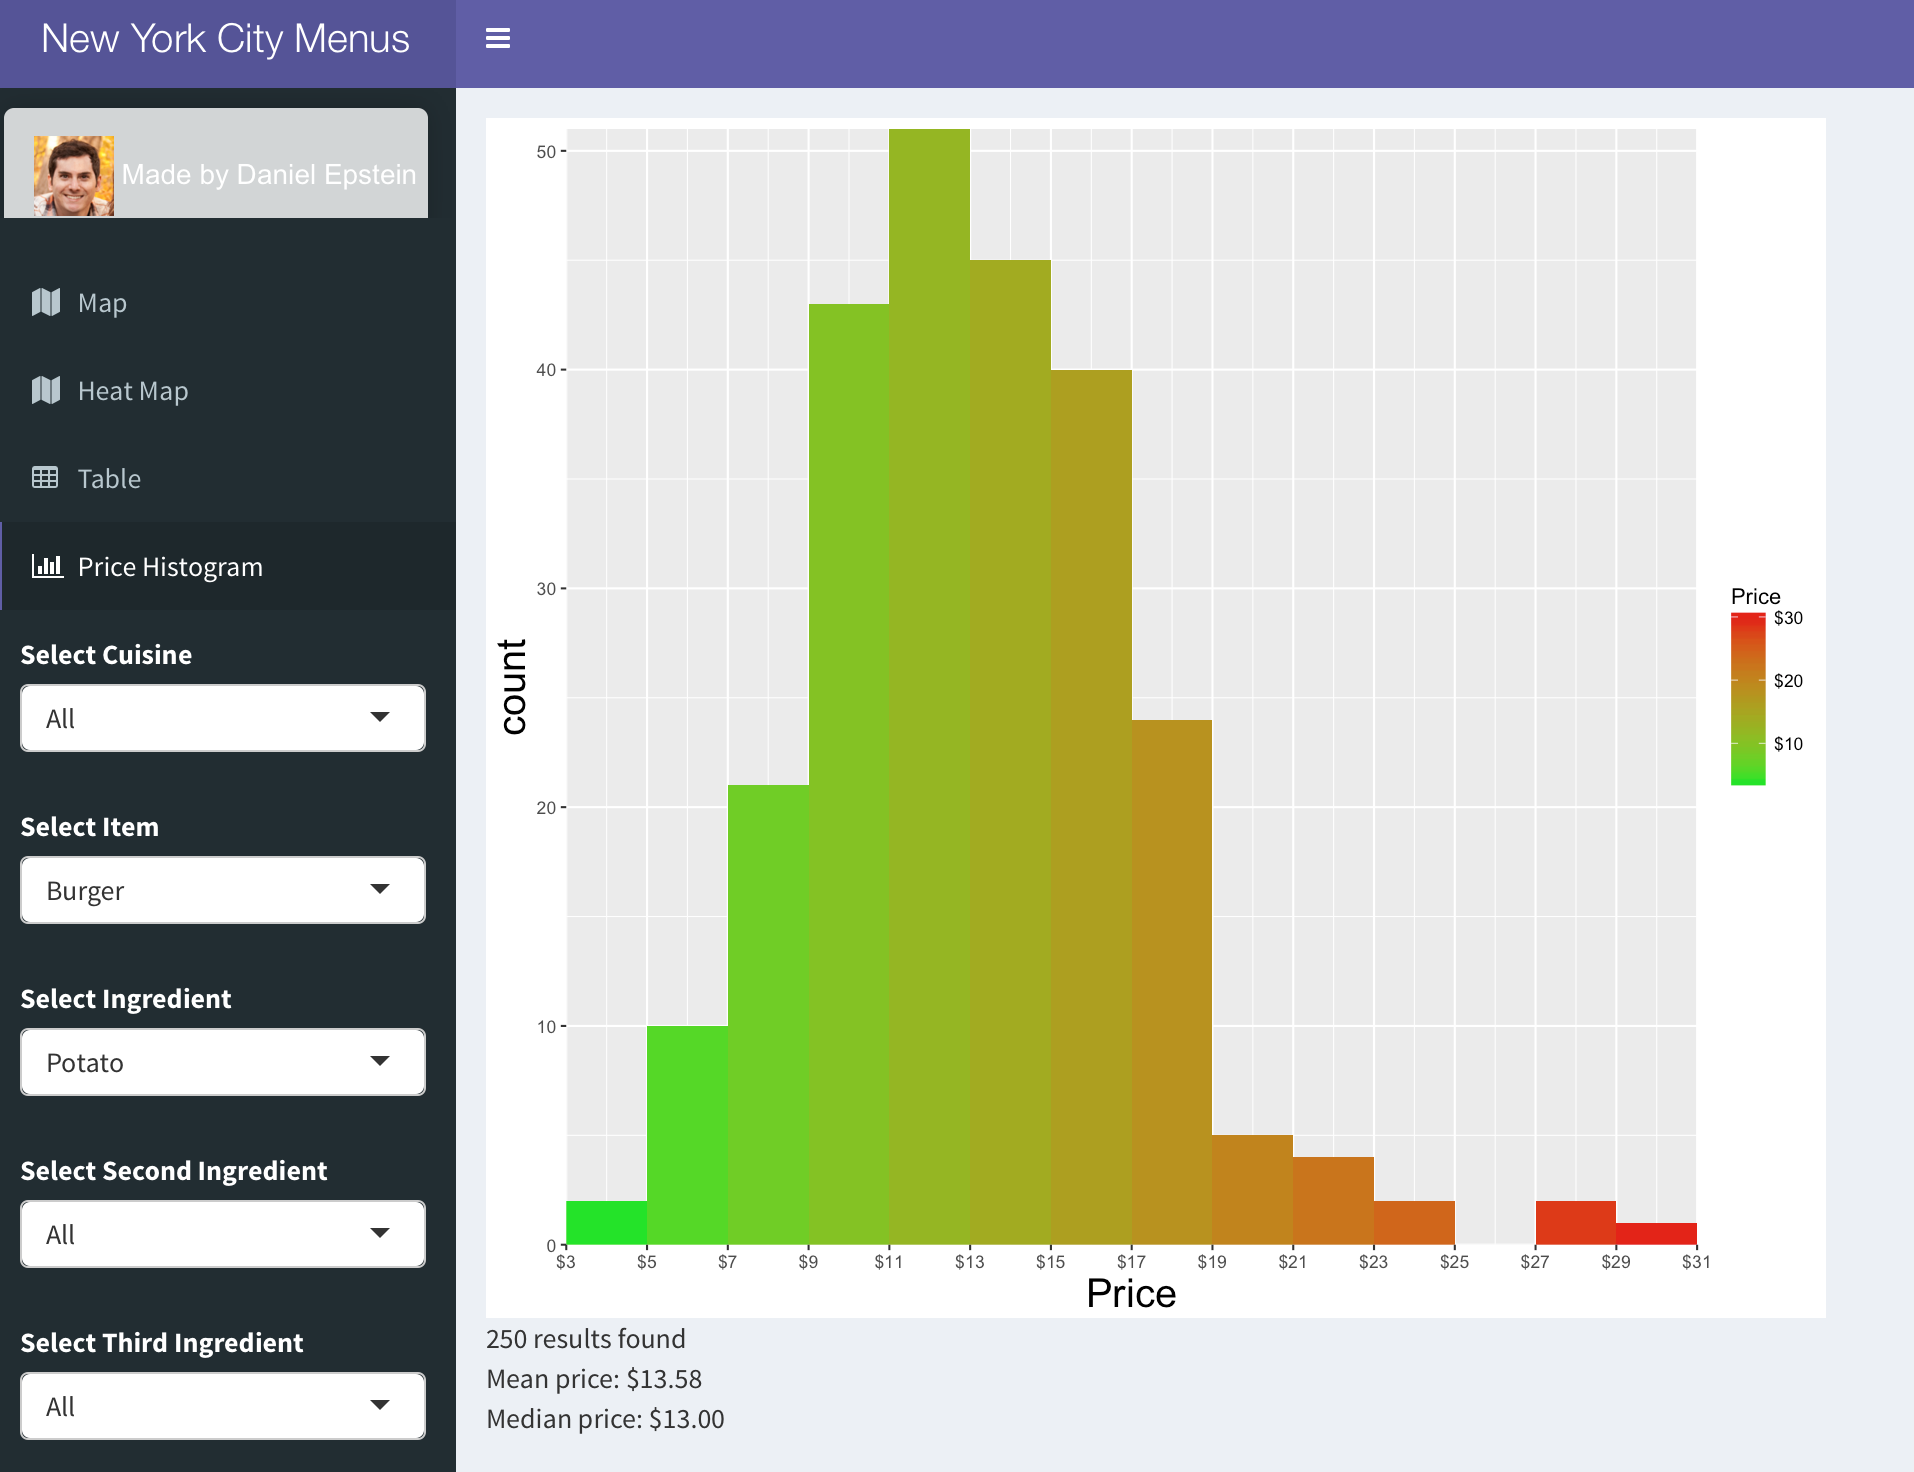The image size is (1914, 1472).
Task: Switch to the Map menu item
Action: [102, 303]
